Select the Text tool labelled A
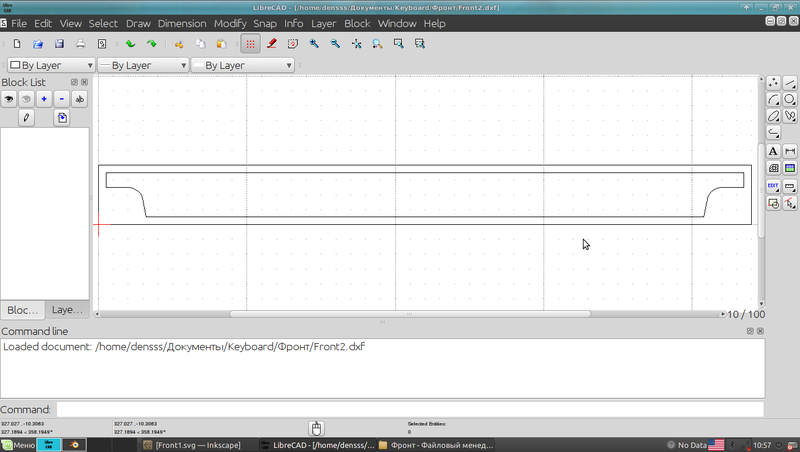Viewport: 800px width, 452px height. [773, 151]
